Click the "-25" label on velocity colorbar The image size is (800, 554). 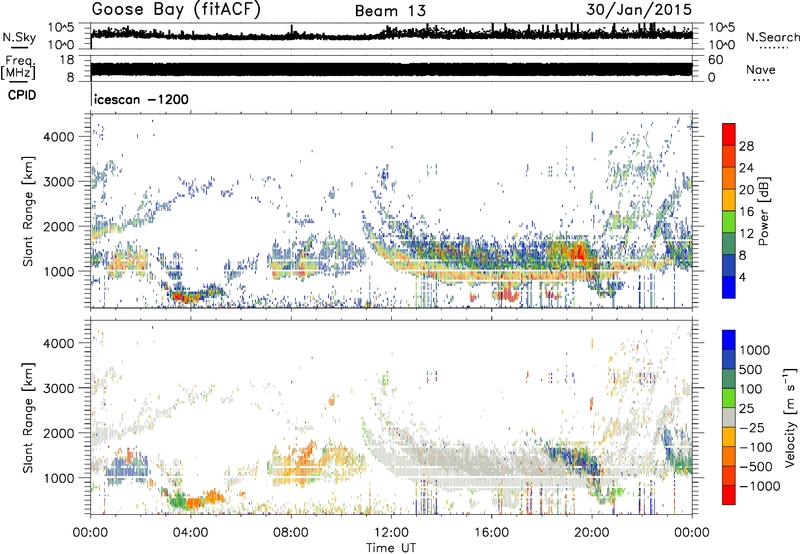(754, 427)
